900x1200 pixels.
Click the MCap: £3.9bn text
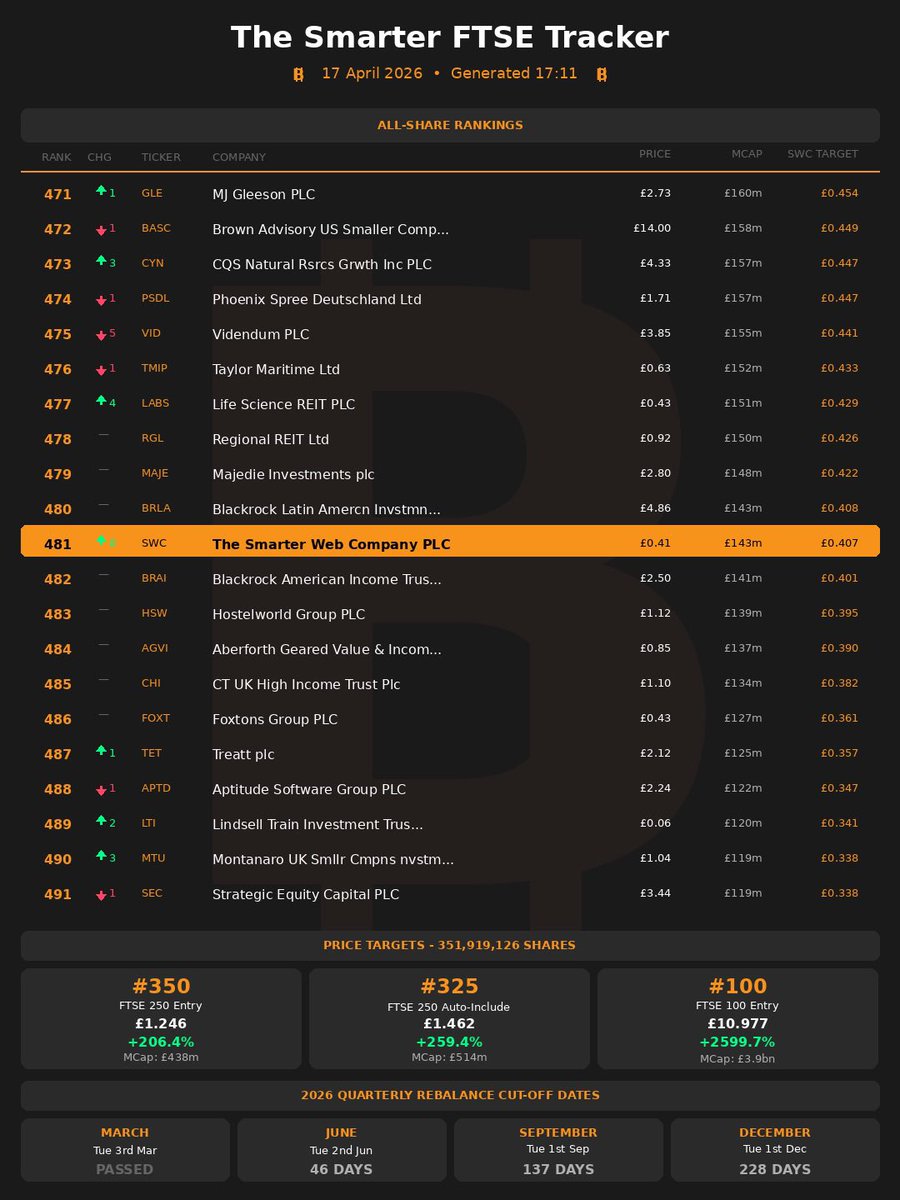pos(738,1059)
